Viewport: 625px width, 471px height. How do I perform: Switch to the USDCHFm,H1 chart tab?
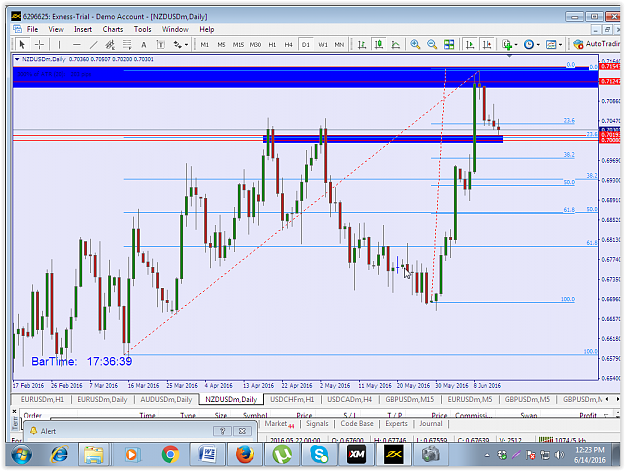coord(292,399)
